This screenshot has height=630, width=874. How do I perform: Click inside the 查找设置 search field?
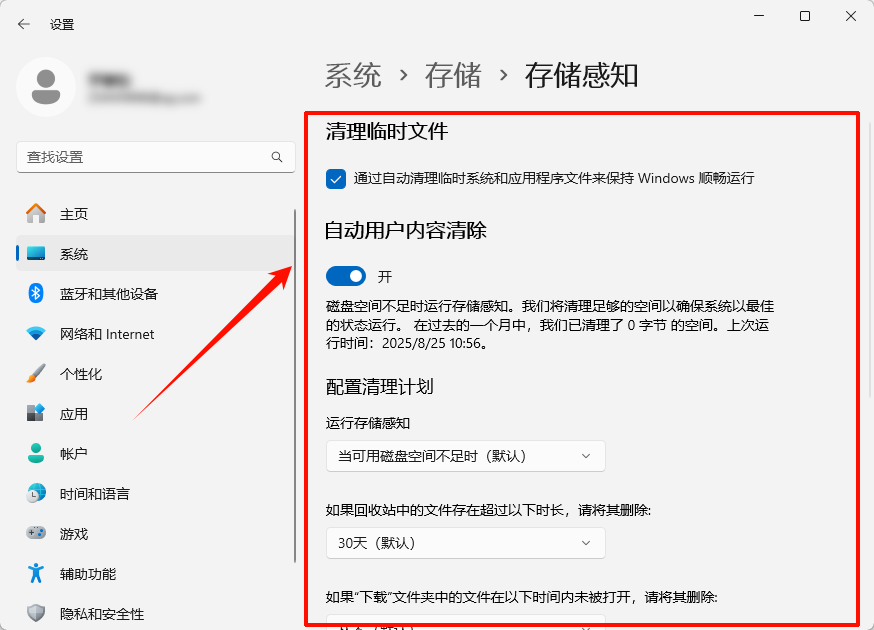(x=150, y=157)
